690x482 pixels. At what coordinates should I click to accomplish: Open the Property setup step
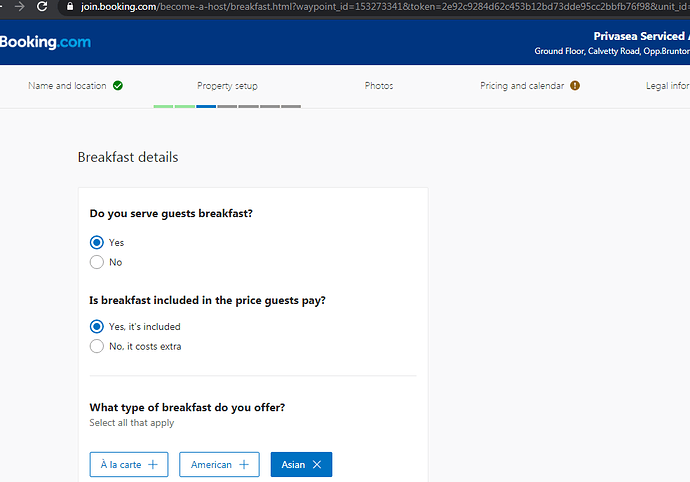coord(227,86)
